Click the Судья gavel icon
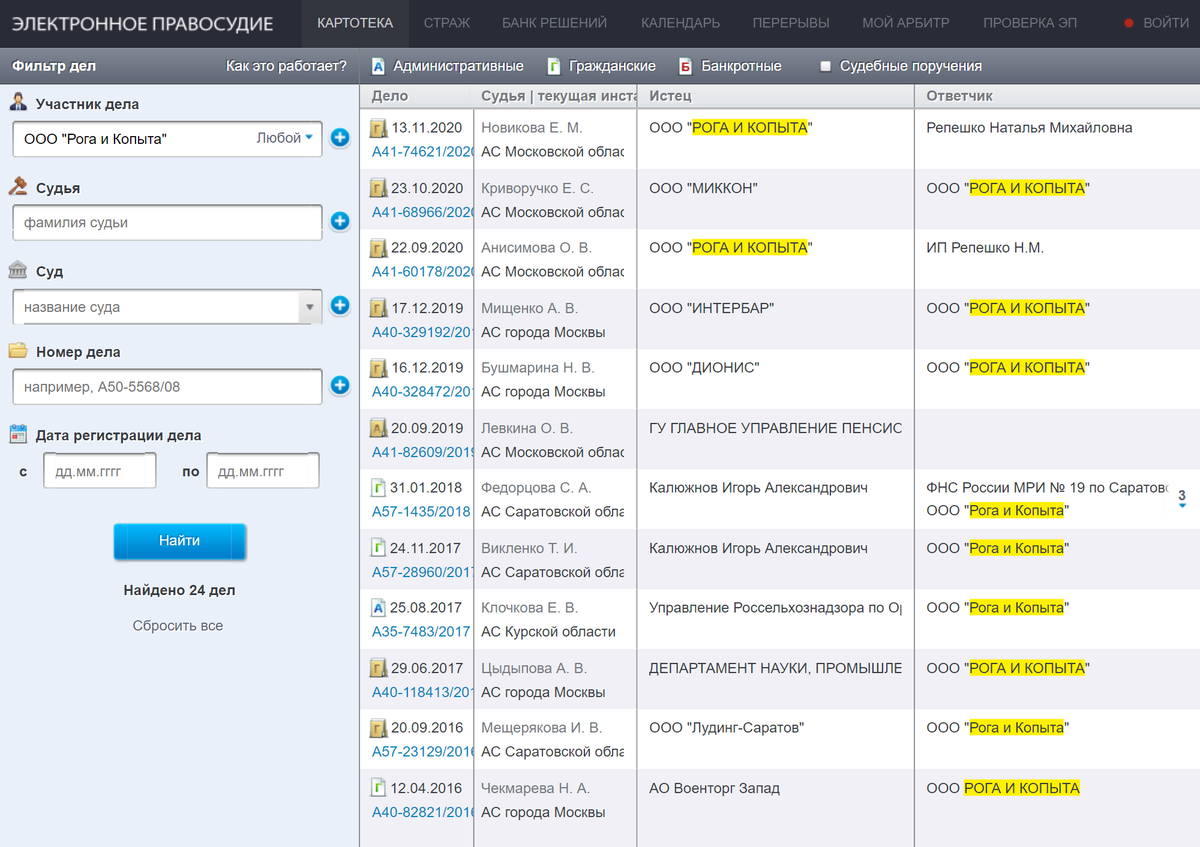The image size is (1200, 847). (18, 186)
